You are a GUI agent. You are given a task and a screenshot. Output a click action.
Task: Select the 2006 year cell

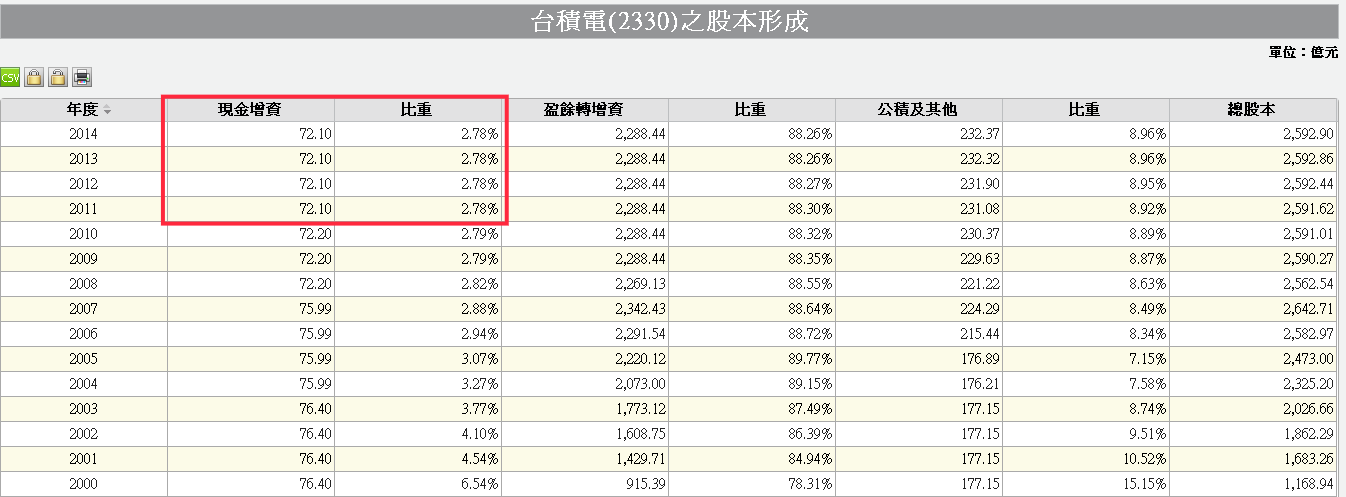(x=84, y=333)
